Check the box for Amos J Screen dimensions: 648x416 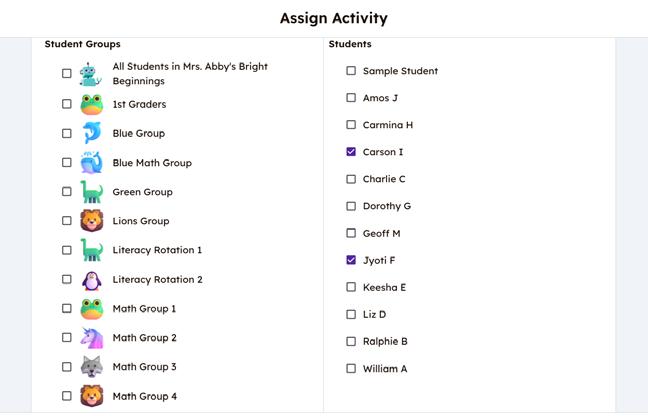pyautogui.click(x=351, y=98)
